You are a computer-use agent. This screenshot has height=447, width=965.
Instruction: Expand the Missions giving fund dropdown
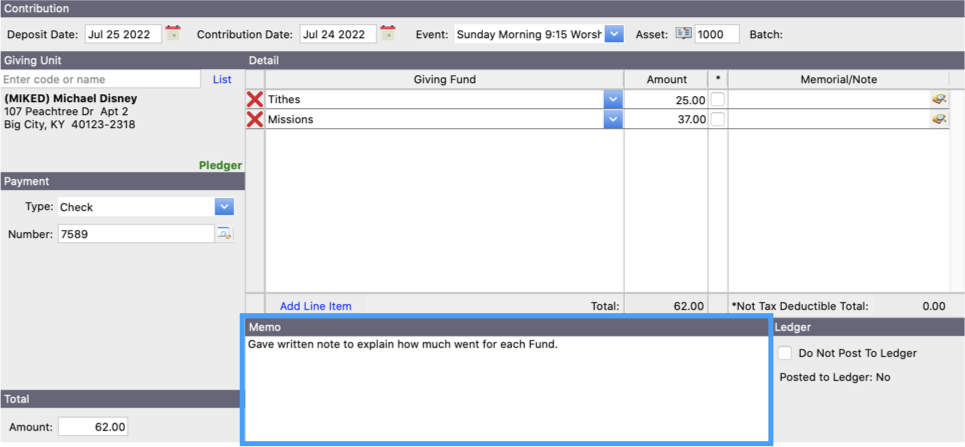[612, 119]
